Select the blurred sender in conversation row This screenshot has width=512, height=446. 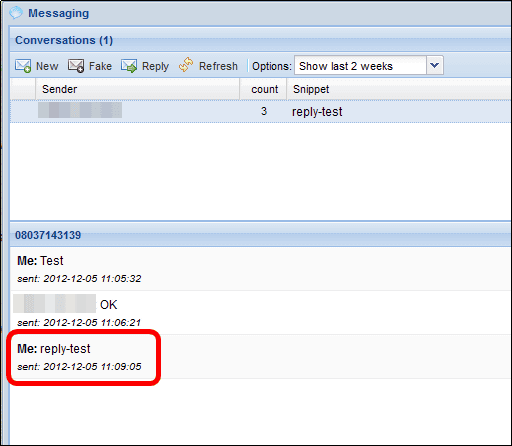(x=80, y=110)
